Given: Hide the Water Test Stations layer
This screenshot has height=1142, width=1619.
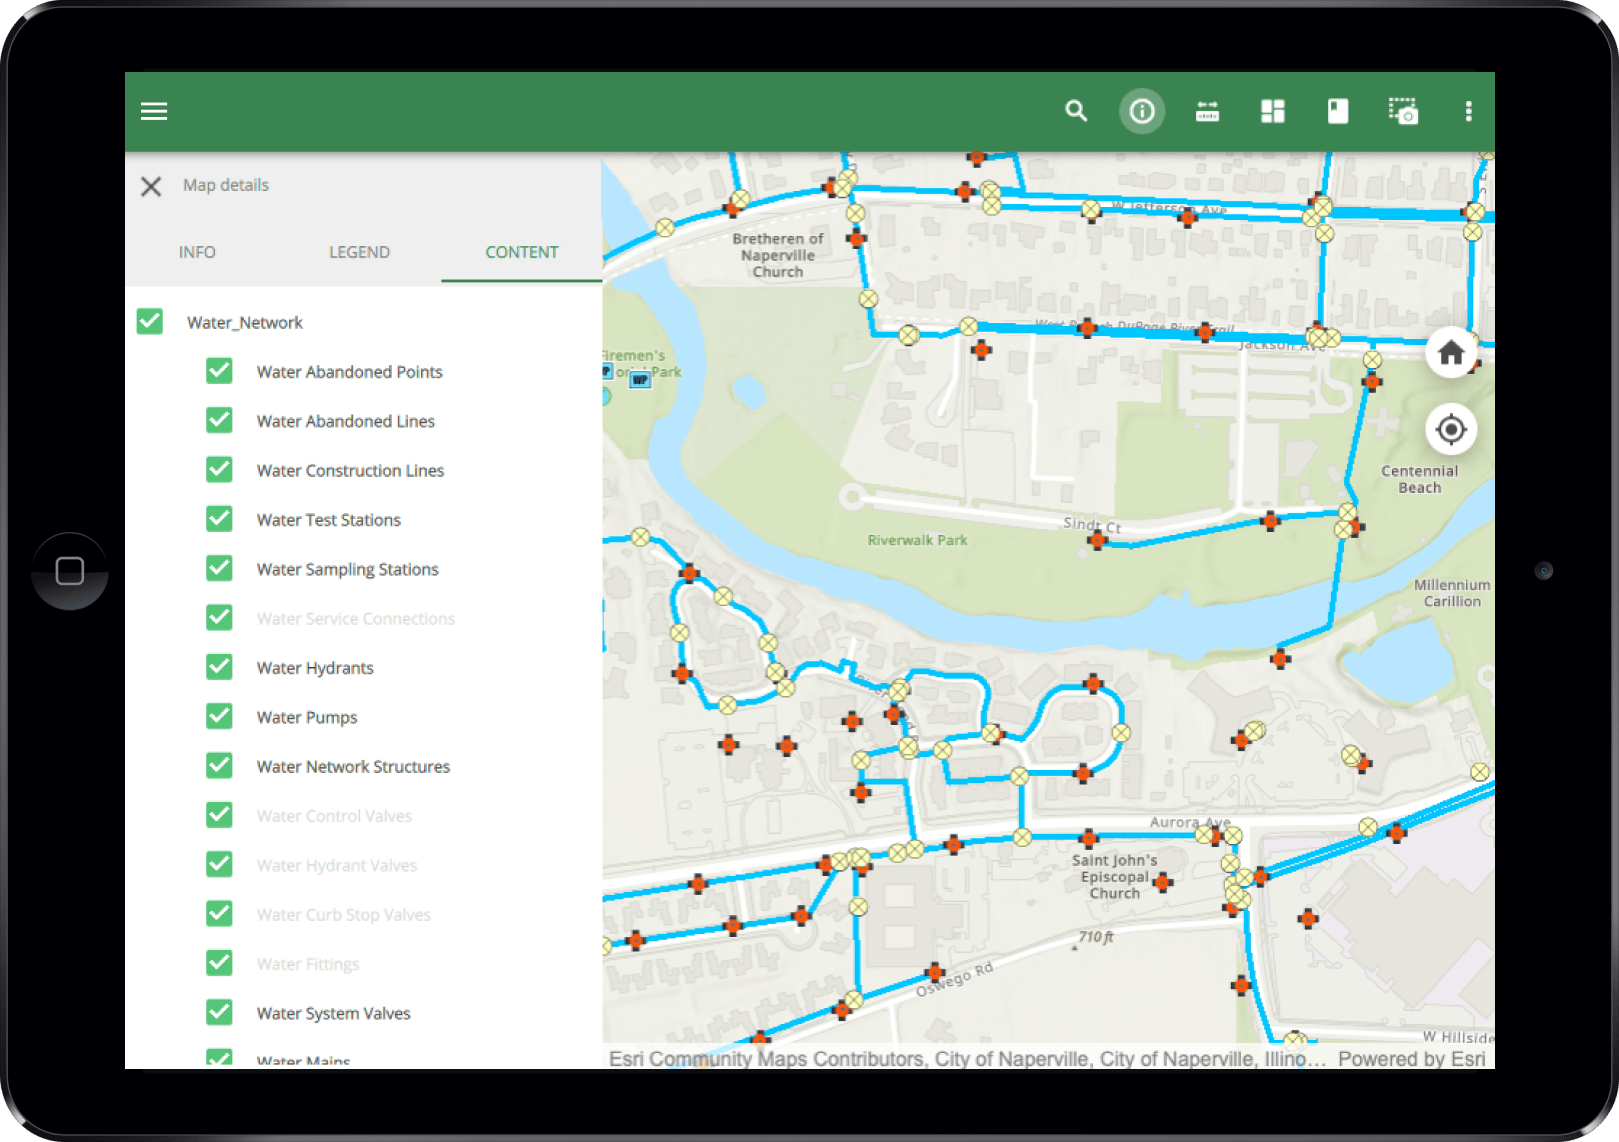Looking at the screenshot, I should (x=219, y=519).
